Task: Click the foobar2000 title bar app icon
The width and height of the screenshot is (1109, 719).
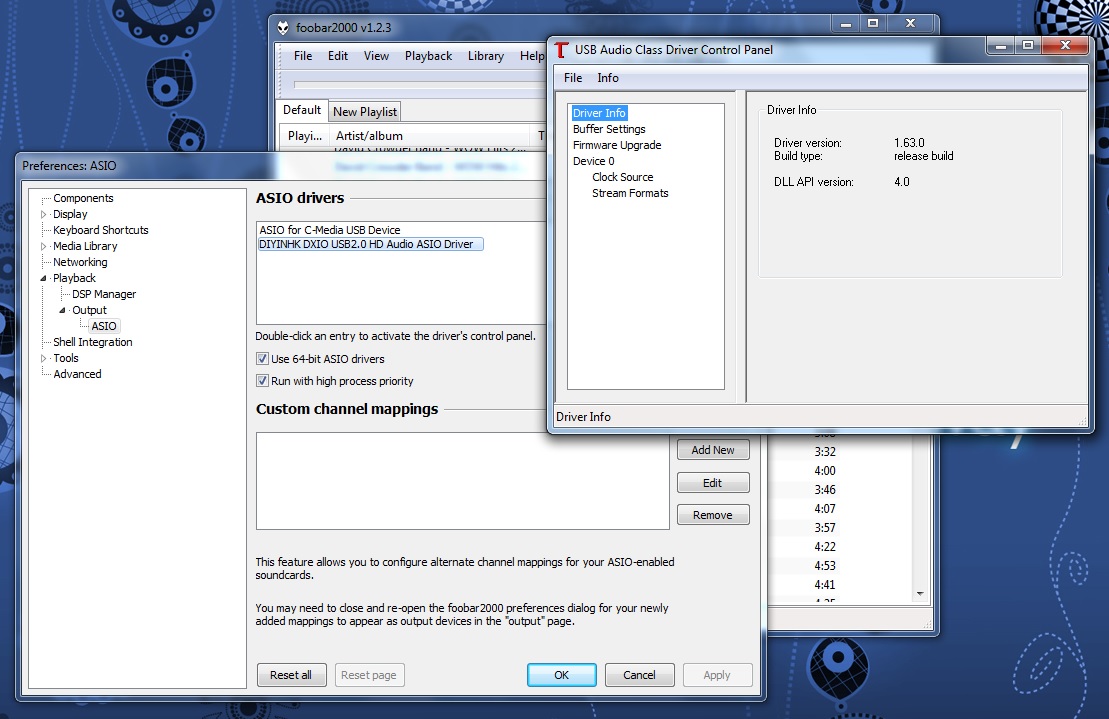Action: (283, 28)
